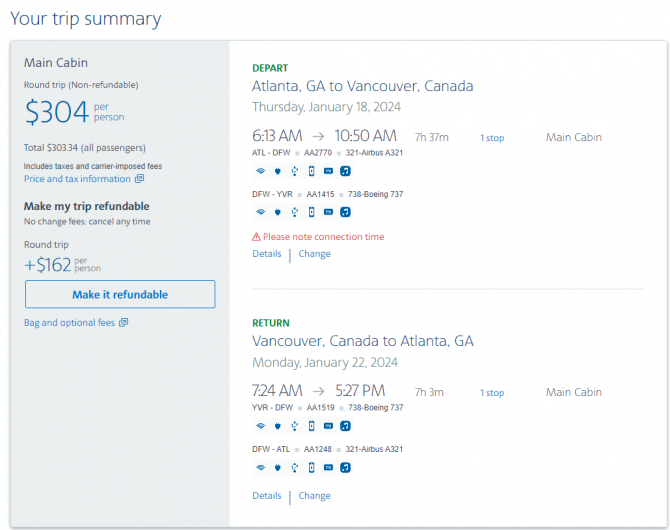Click the Make it refundable button
Viewport: 670px width, 530px height.
pos(120,294)
